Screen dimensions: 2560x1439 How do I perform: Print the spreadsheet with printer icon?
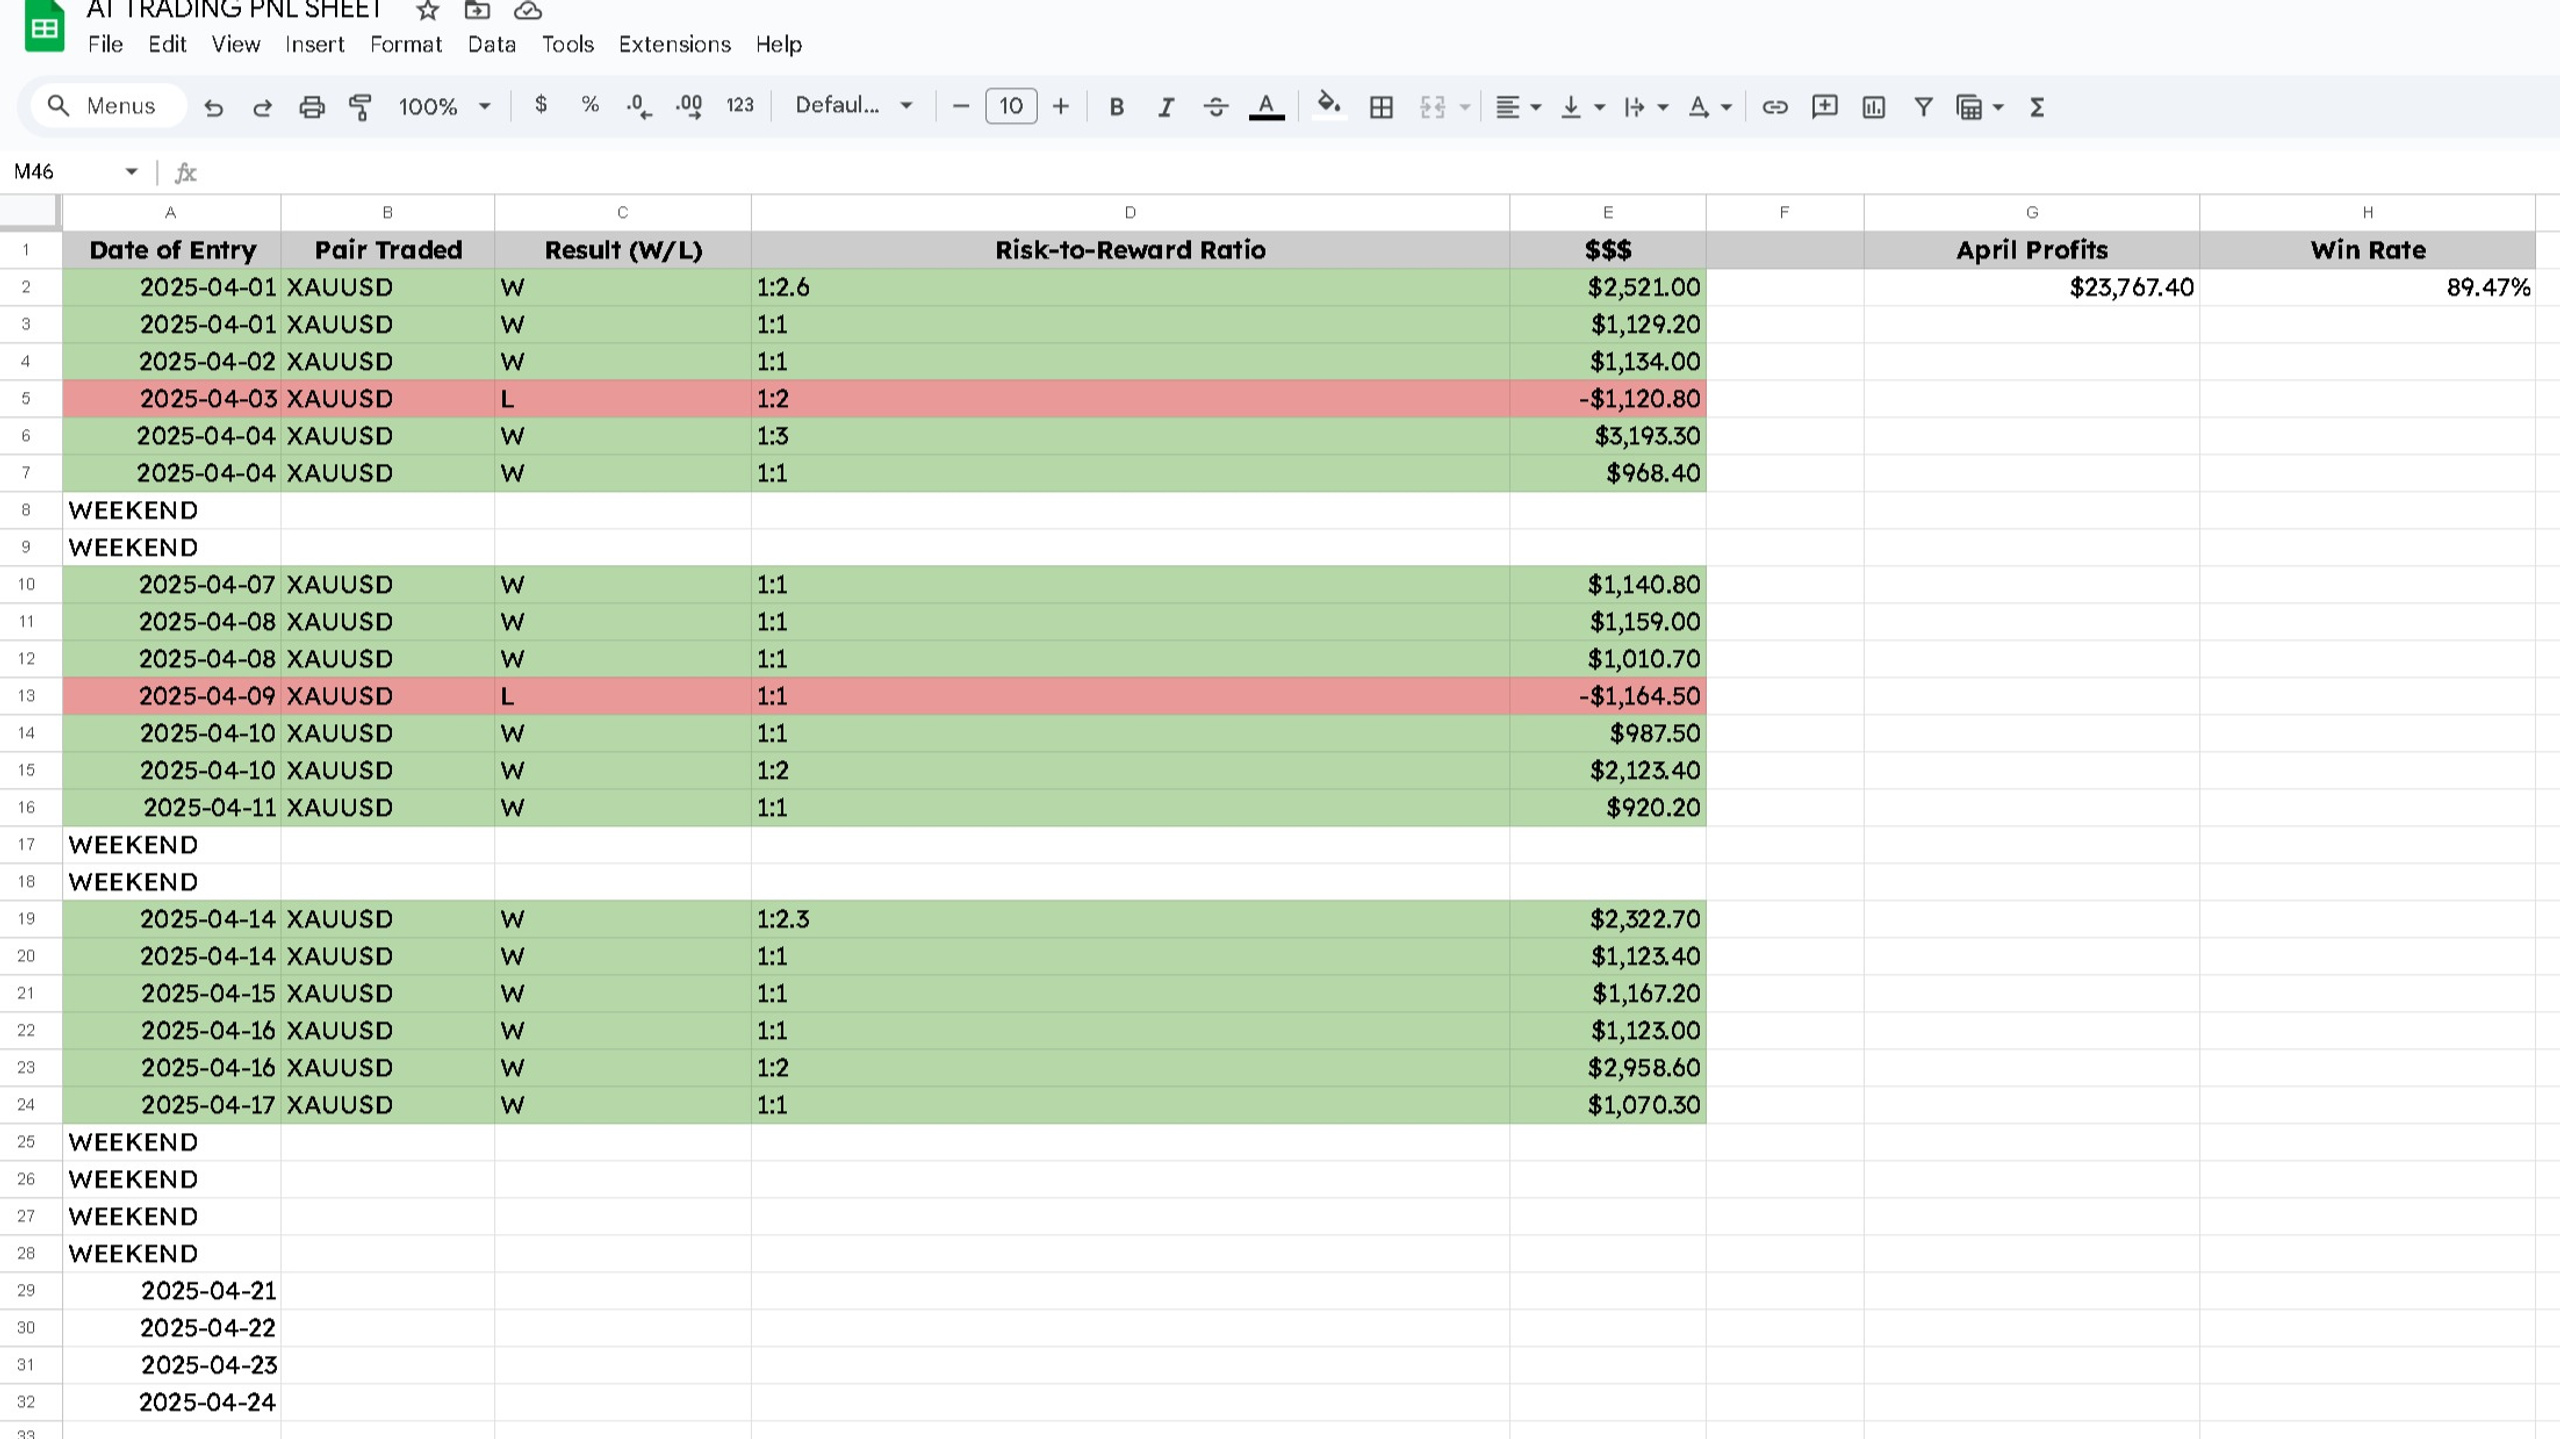point(312,107)
